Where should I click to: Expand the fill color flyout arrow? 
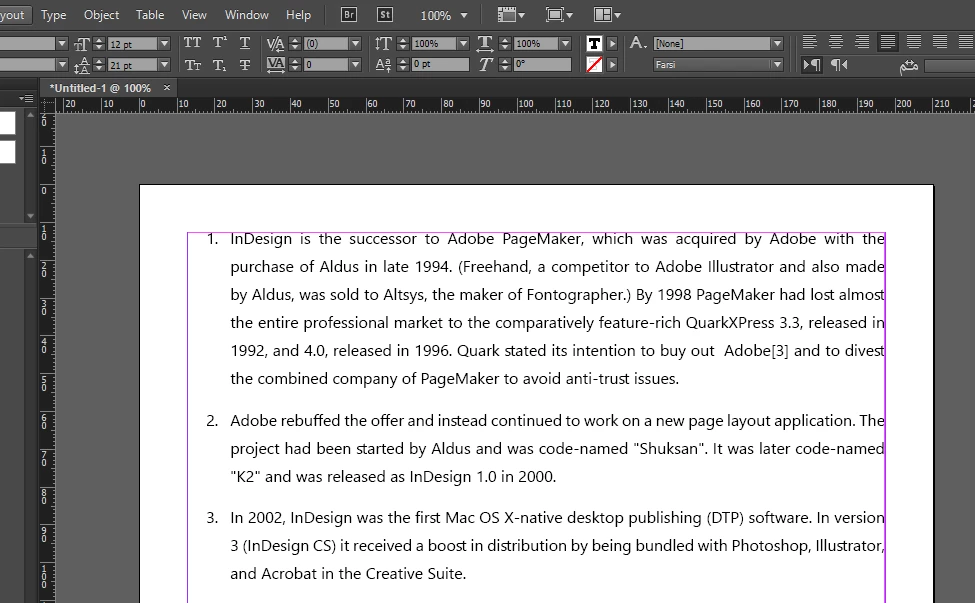(612, 44)
